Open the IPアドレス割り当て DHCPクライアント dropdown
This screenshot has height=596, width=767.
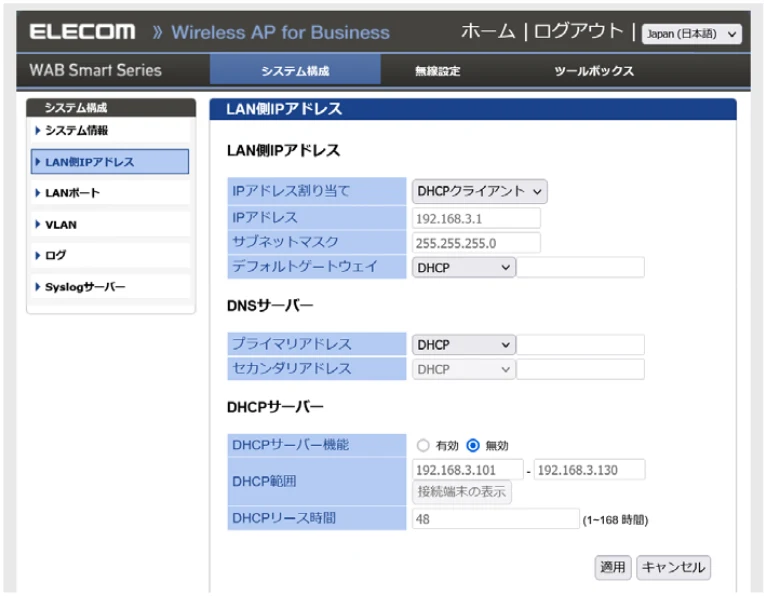point(479,191)
